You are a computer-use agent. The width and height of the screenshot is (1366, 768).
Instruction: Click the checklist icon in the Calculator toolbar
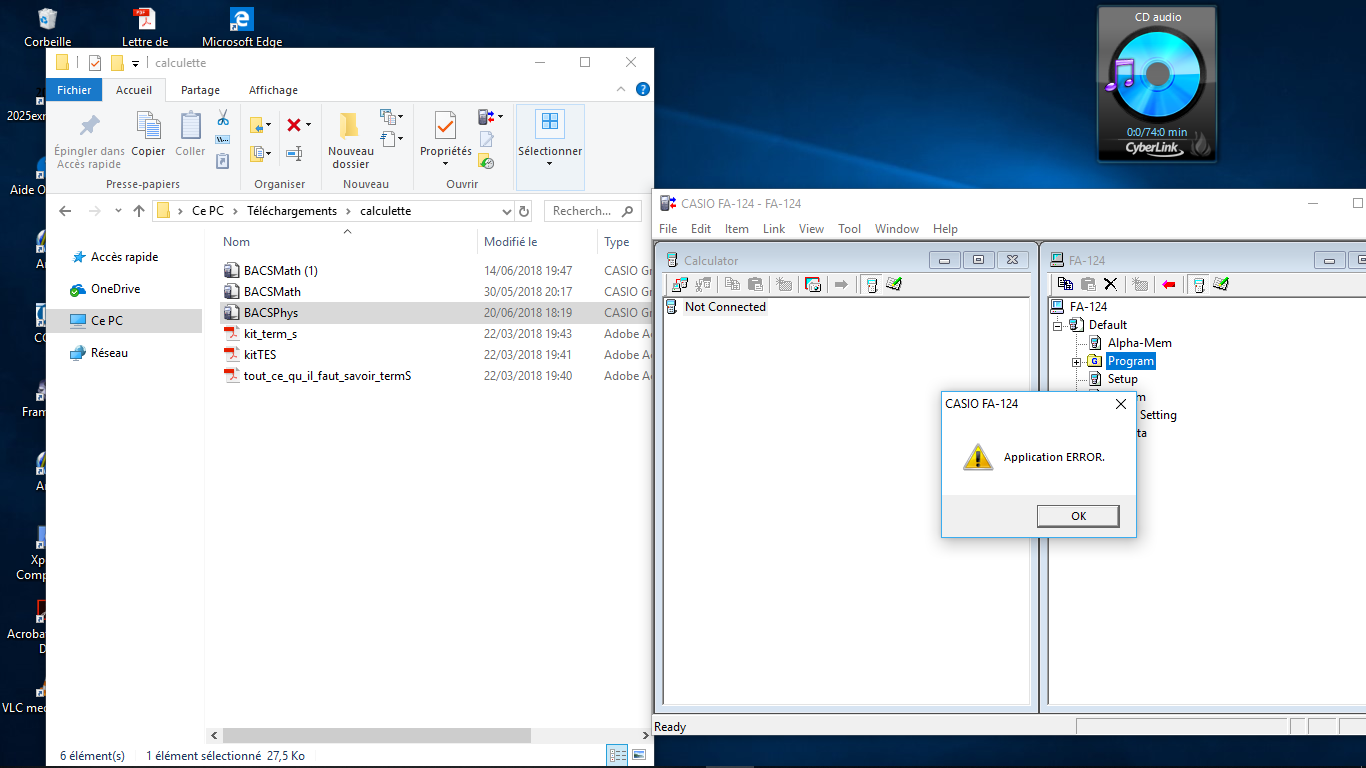tap(894, 285)
